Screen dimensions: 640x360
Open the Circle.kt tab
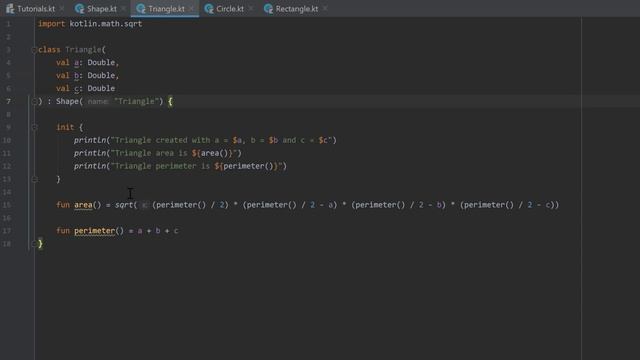(x=224, y=9)
